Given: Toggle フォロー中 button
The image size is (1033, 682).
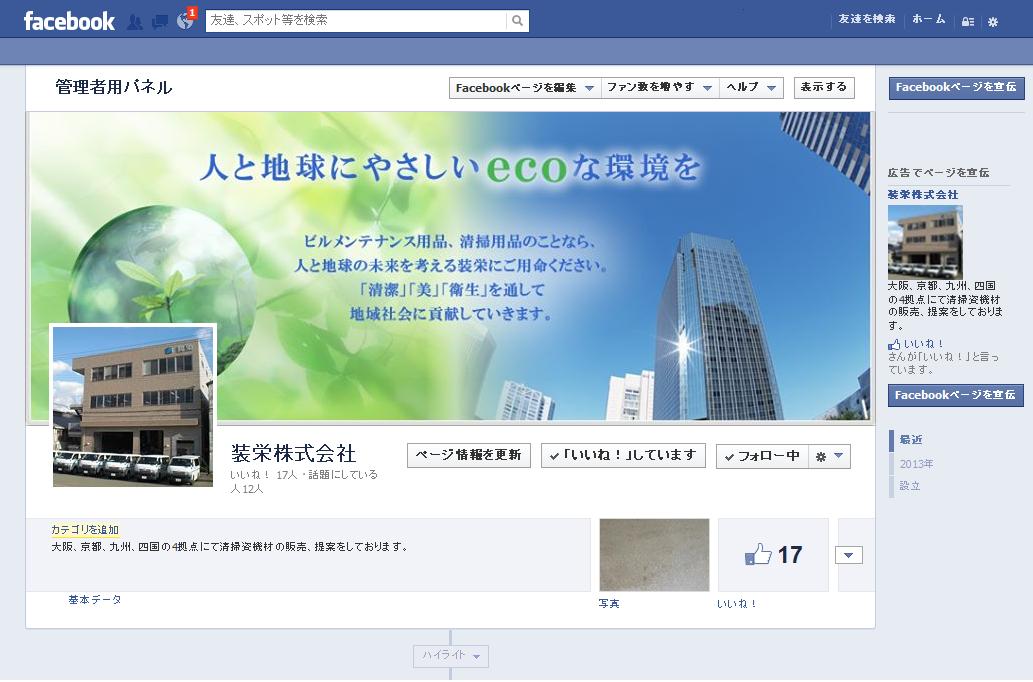Looking at the screenshot, I should pos(762,456).
